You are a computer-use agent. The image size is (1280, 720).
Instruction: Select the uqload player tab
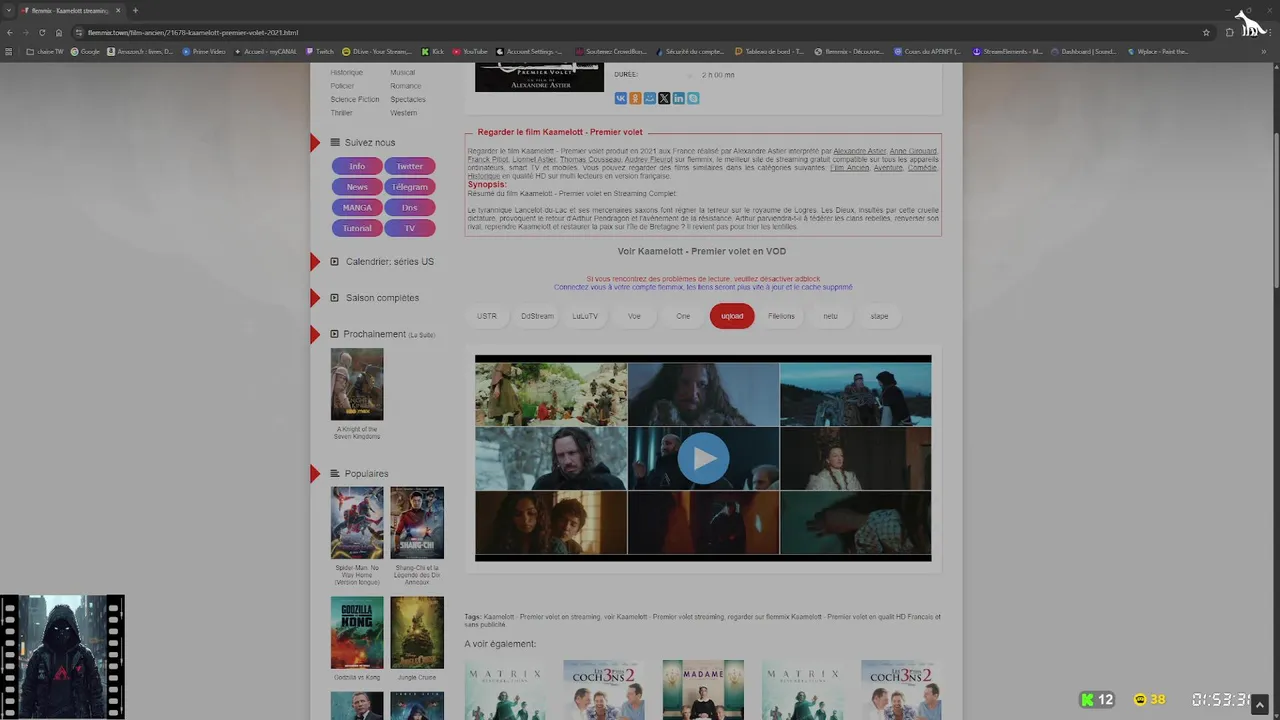coord(732,316)
